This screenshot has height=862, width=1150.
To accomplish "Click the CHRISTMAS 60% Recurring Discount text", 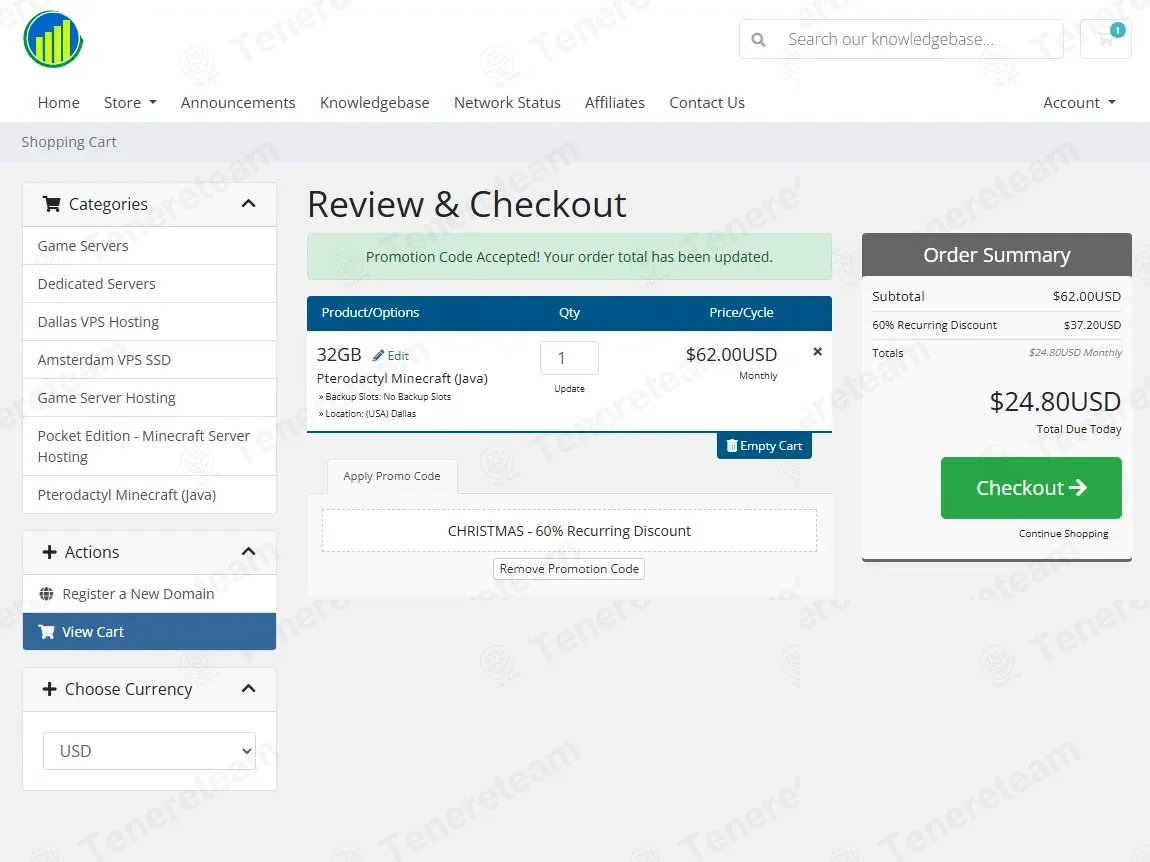I will (x=569, y=530).
